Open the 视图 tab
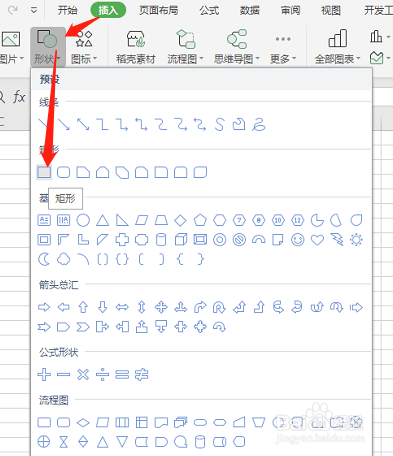 pyautogui.click(x=331, y=10)
